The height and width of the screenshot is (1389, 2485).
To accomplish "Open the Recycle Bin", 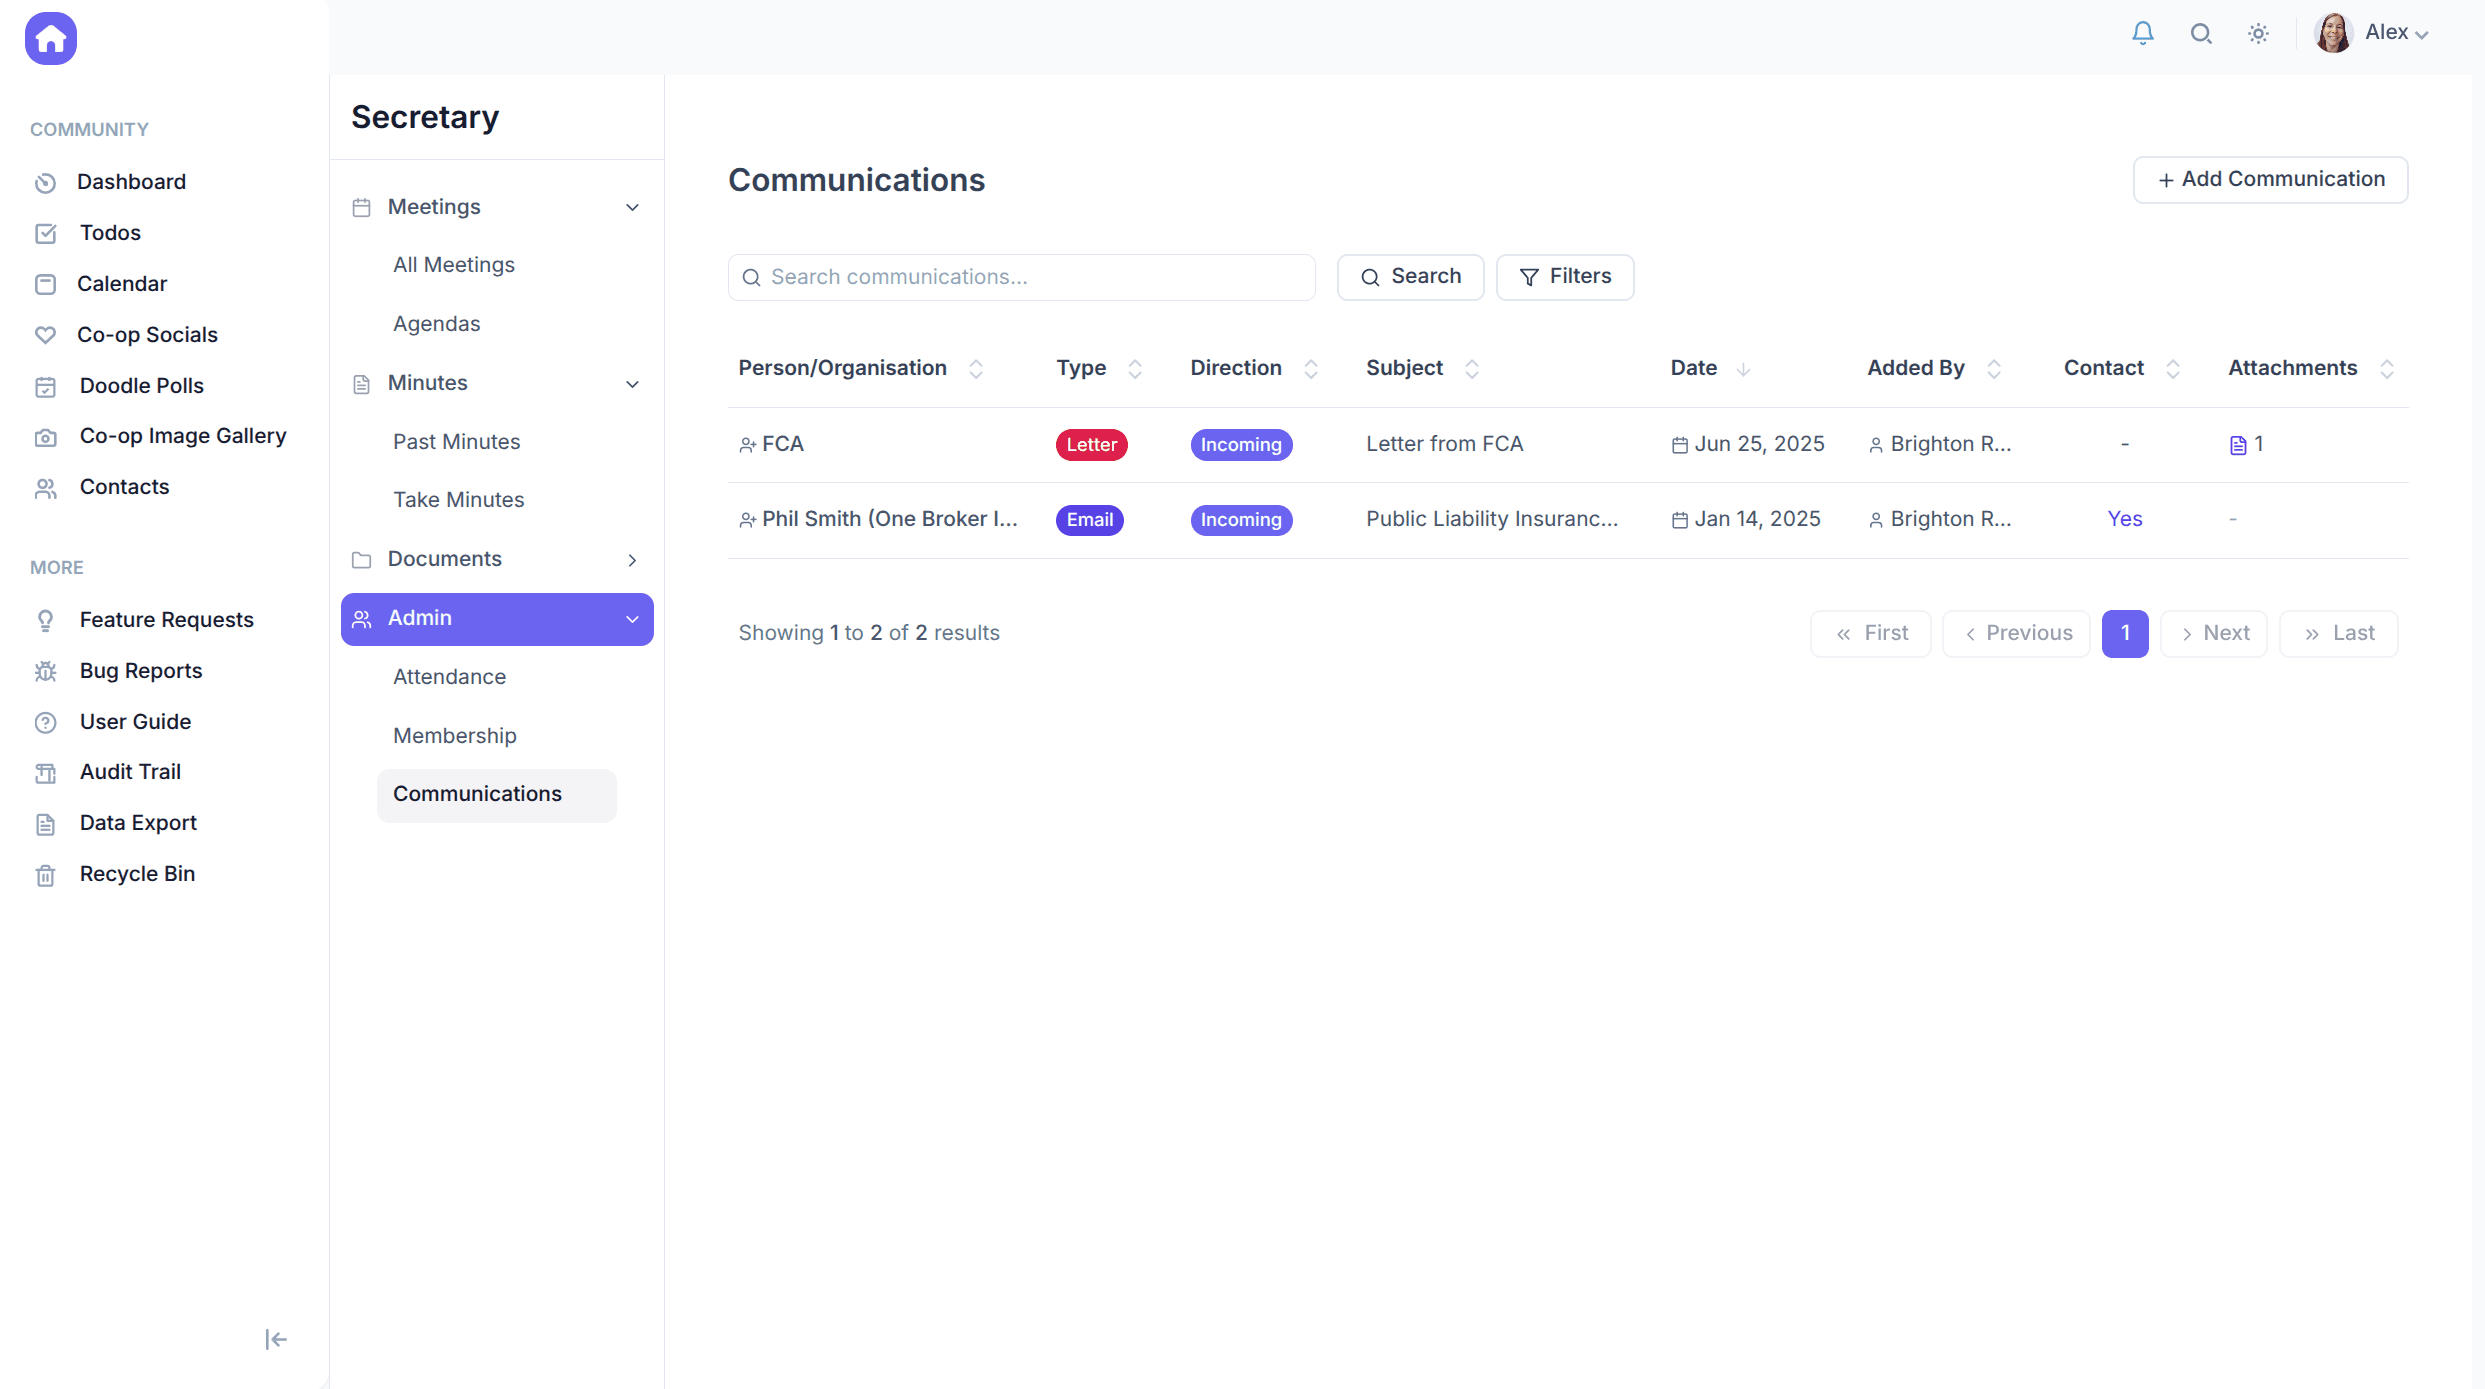I will pyautogui.click(x=137, y=874).
